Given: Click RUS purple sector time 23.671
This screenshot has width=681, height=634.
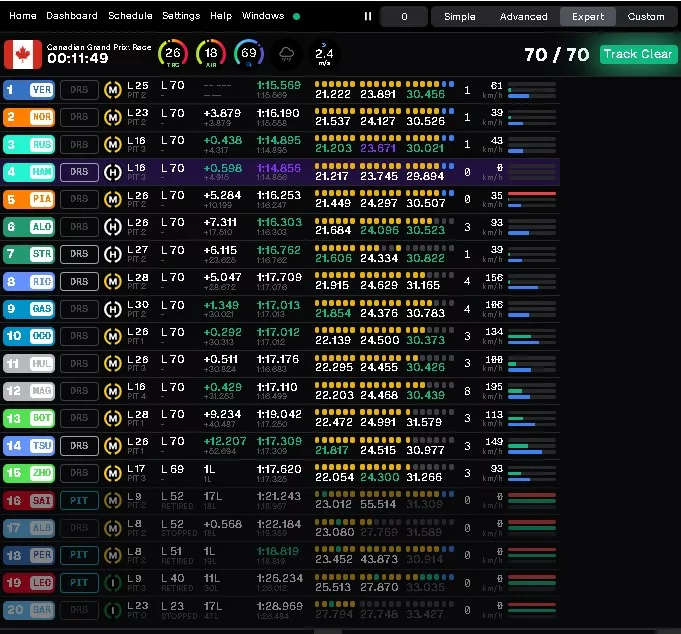Looking at the screenshot, I should pos(378,149).
